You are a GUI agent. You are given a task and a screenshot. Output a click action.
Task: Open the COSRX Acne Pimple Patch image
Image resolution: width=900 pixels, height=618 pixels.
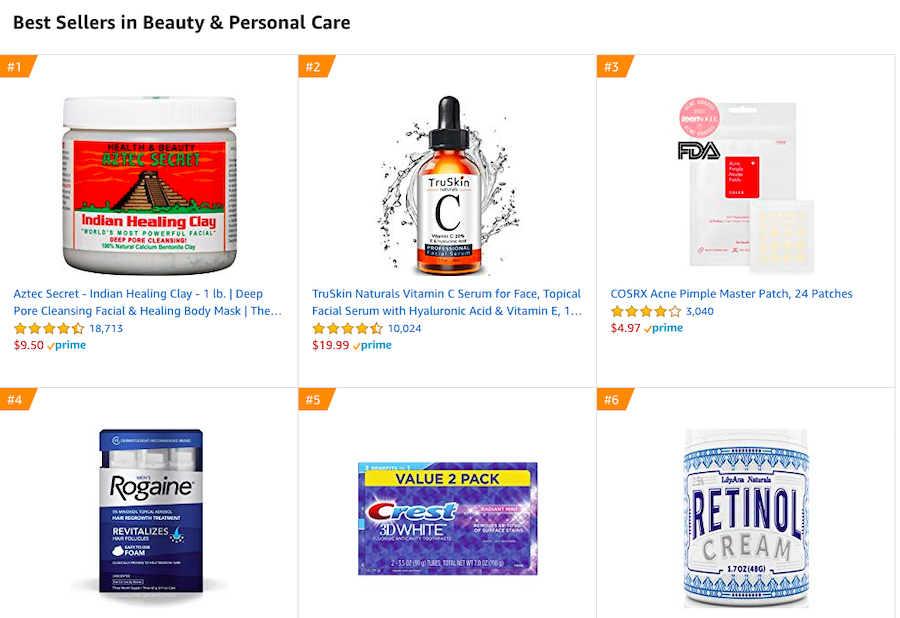pos(745,184)
